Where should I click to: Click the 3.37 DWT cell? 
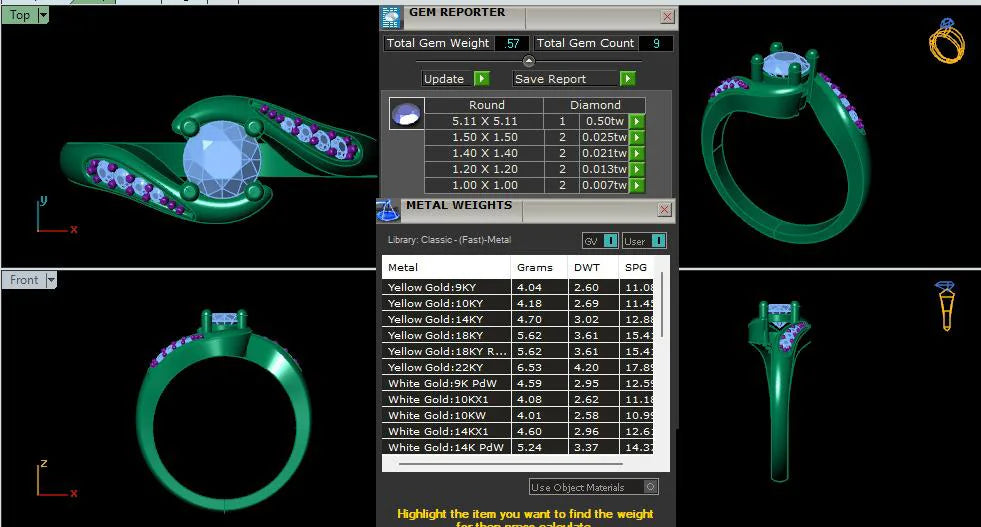point(593,448)
